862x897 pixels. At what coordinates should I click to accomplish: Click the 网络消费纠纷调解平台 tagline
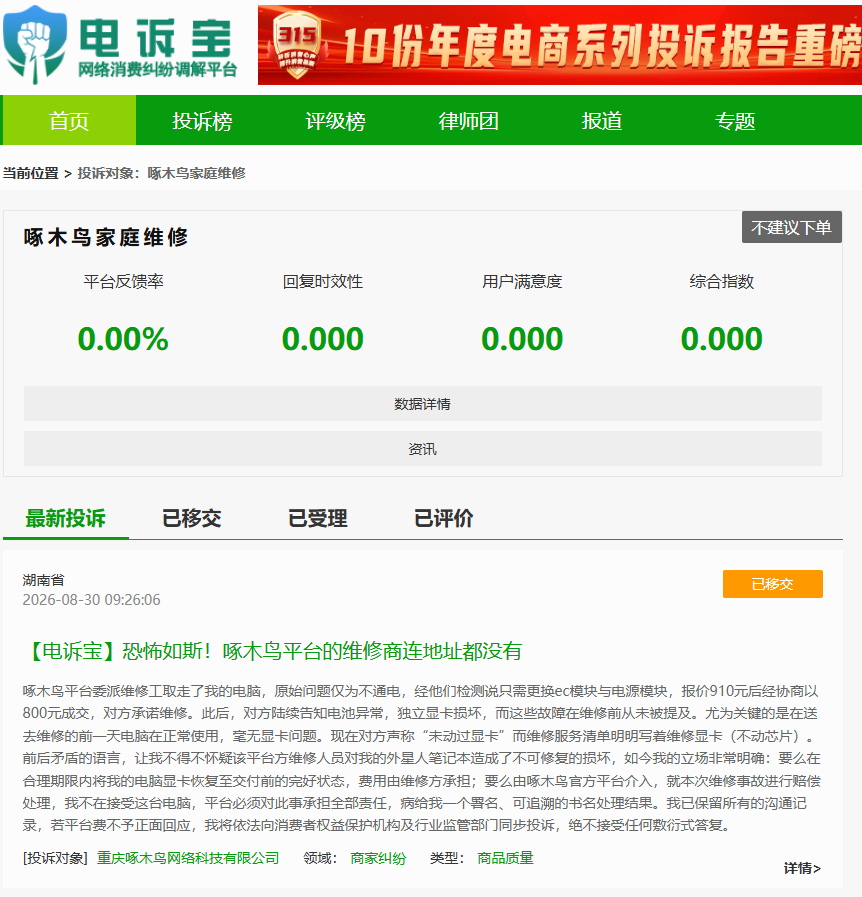point(157,70)
